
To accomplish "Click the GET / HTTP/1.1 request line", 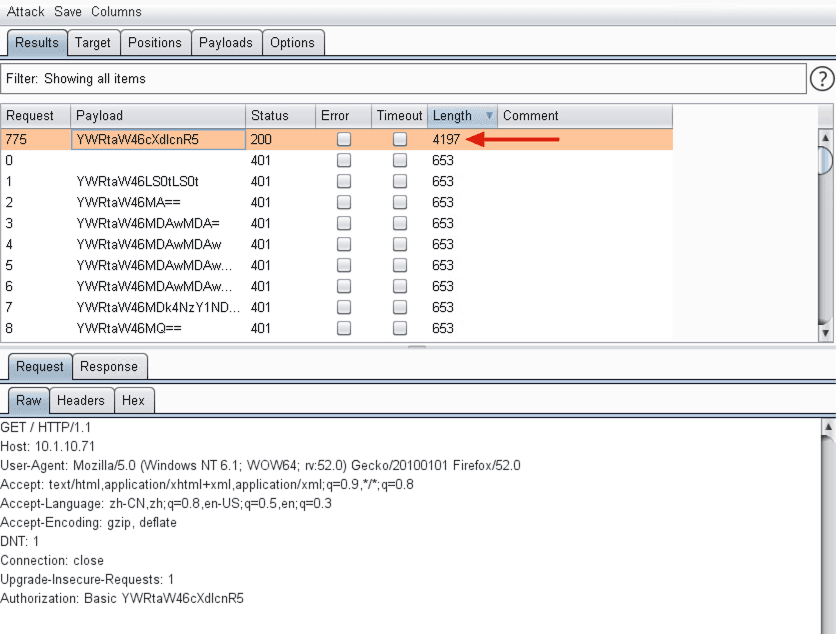I will point(46,427).
